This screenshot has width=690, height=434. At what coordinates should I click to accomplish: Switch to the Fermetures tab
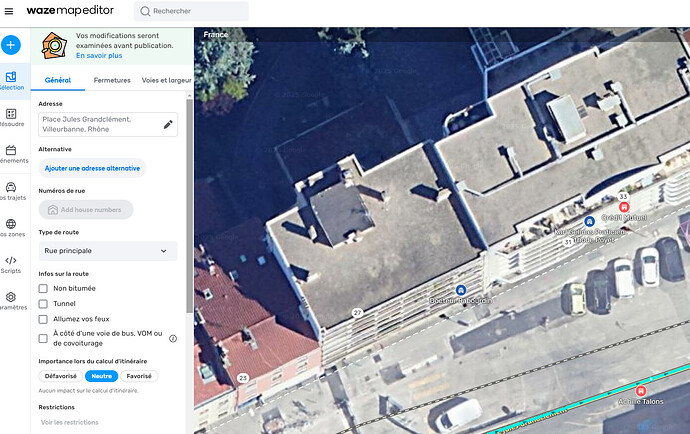112,80
